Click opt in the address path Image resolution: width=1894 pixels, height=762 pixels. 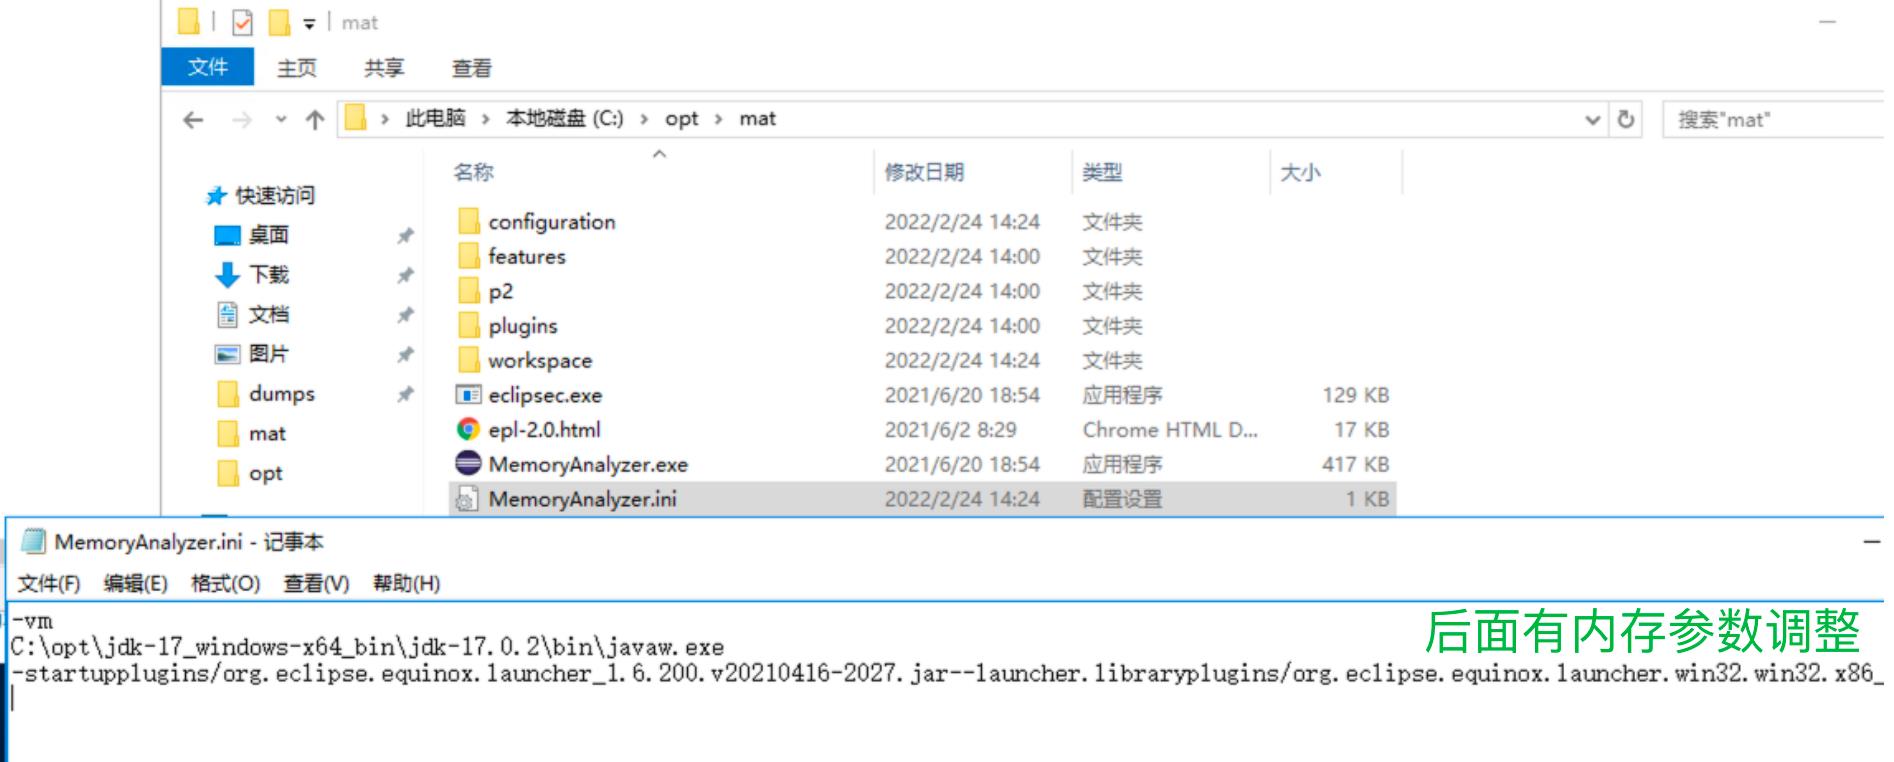(x=682, y=118)
